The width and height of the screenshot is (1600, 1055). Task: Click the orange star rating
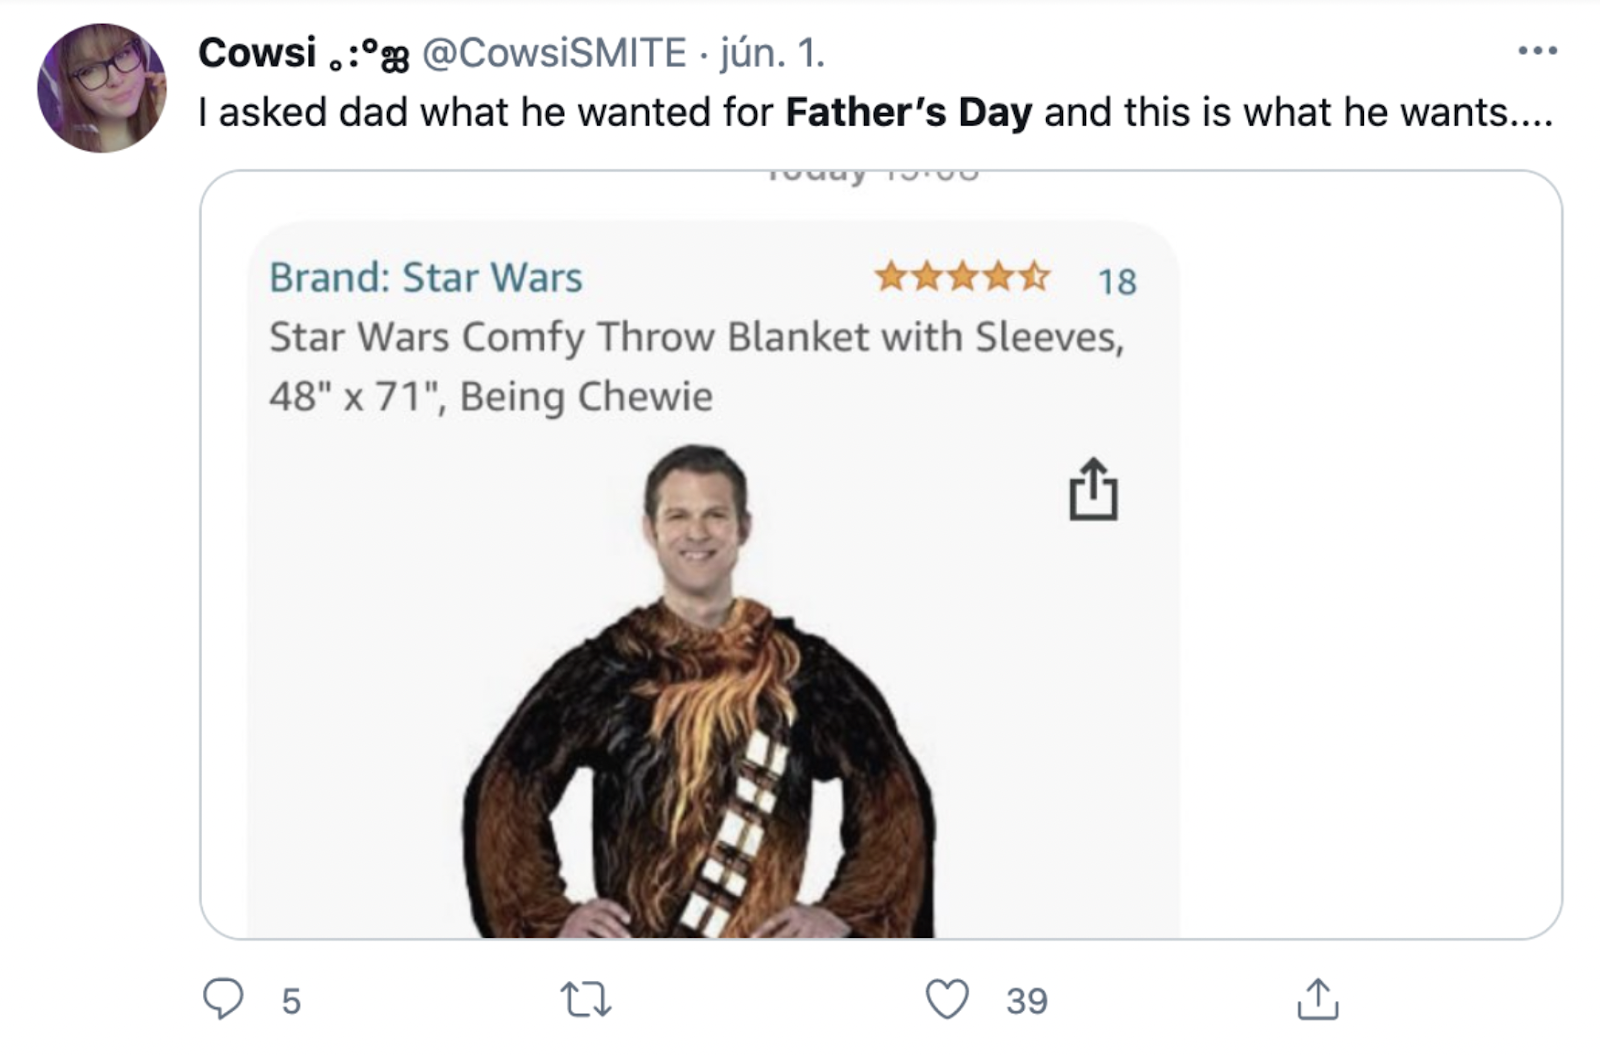point(962,276)
